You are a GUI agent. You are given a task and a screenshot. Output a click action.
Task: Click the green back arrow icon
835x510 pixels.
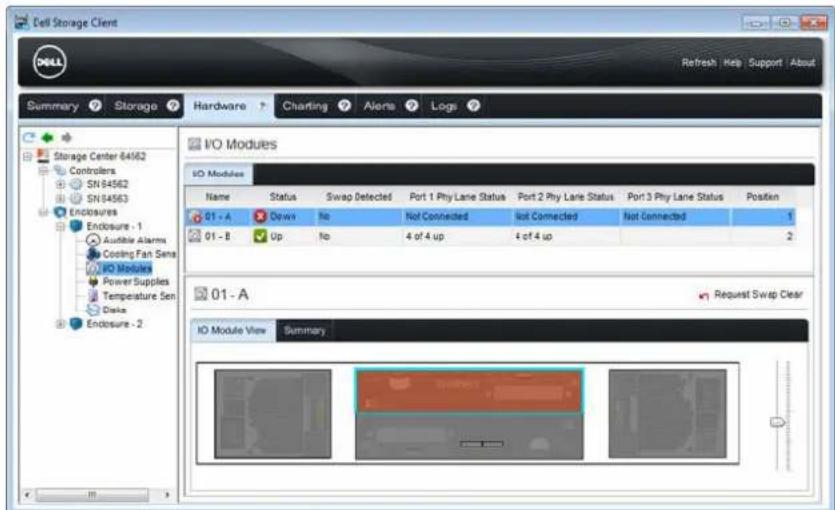pyautogui.click(x=48, y=138)
